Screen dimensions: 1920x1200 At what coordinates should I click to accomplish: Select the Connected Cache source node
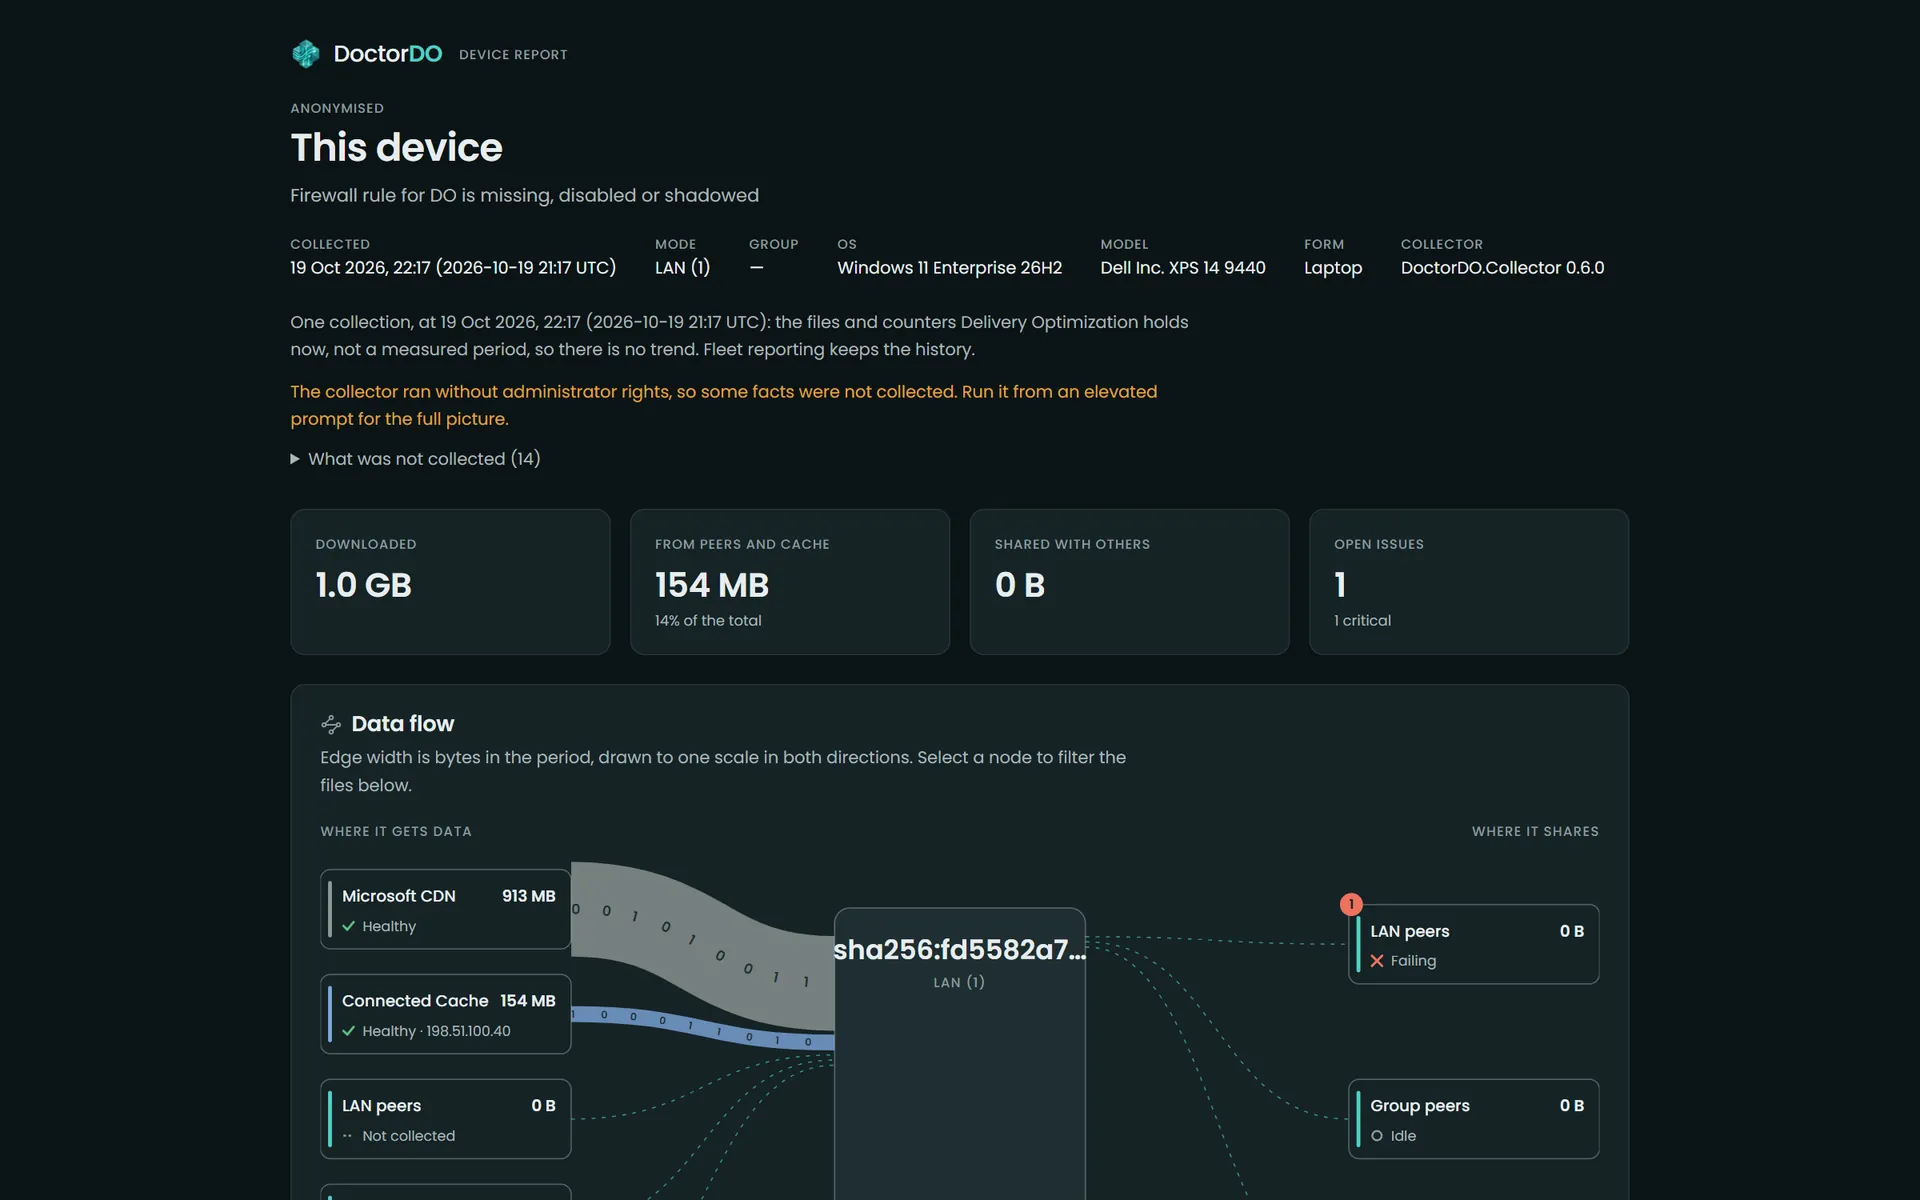coord(445,1014)
